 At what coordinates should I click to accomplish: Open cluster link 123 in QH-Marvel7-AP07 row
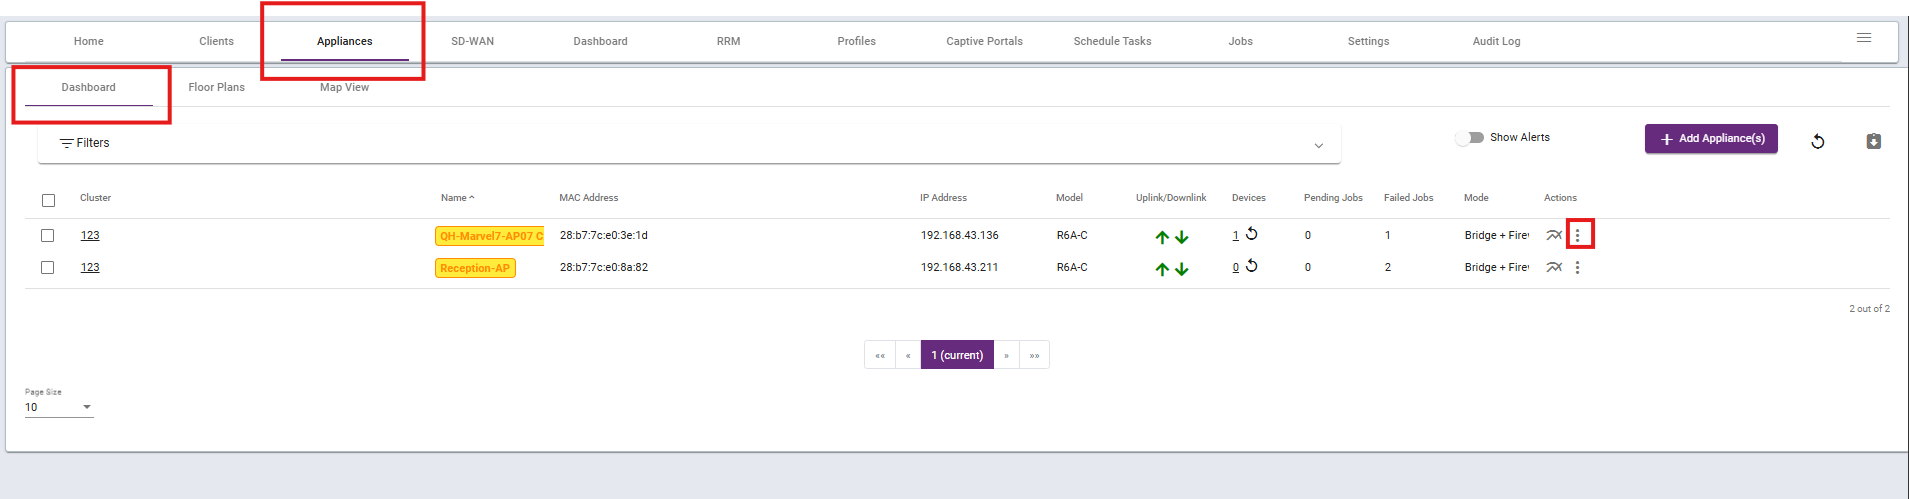[90, 236]
